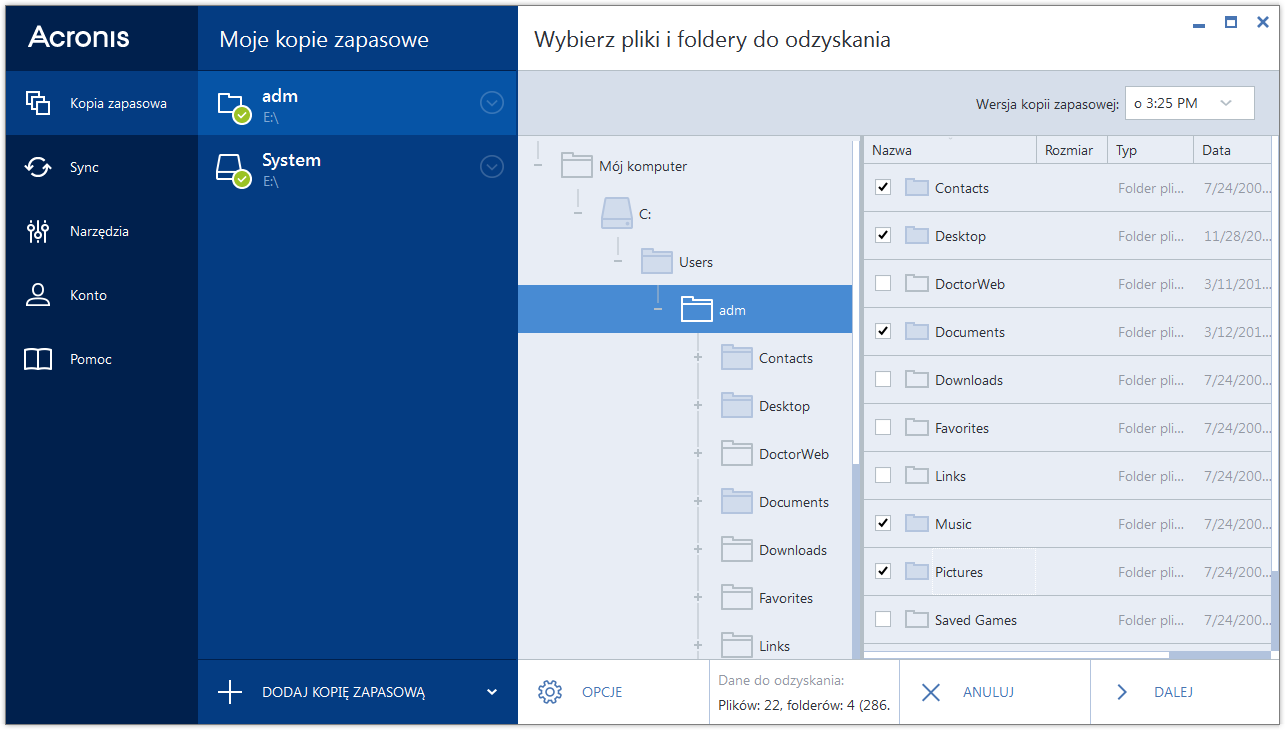Uncheck the Desktop checkbox
The width and height of the screenshot is (1285, 730).
[x=883, y=235]
